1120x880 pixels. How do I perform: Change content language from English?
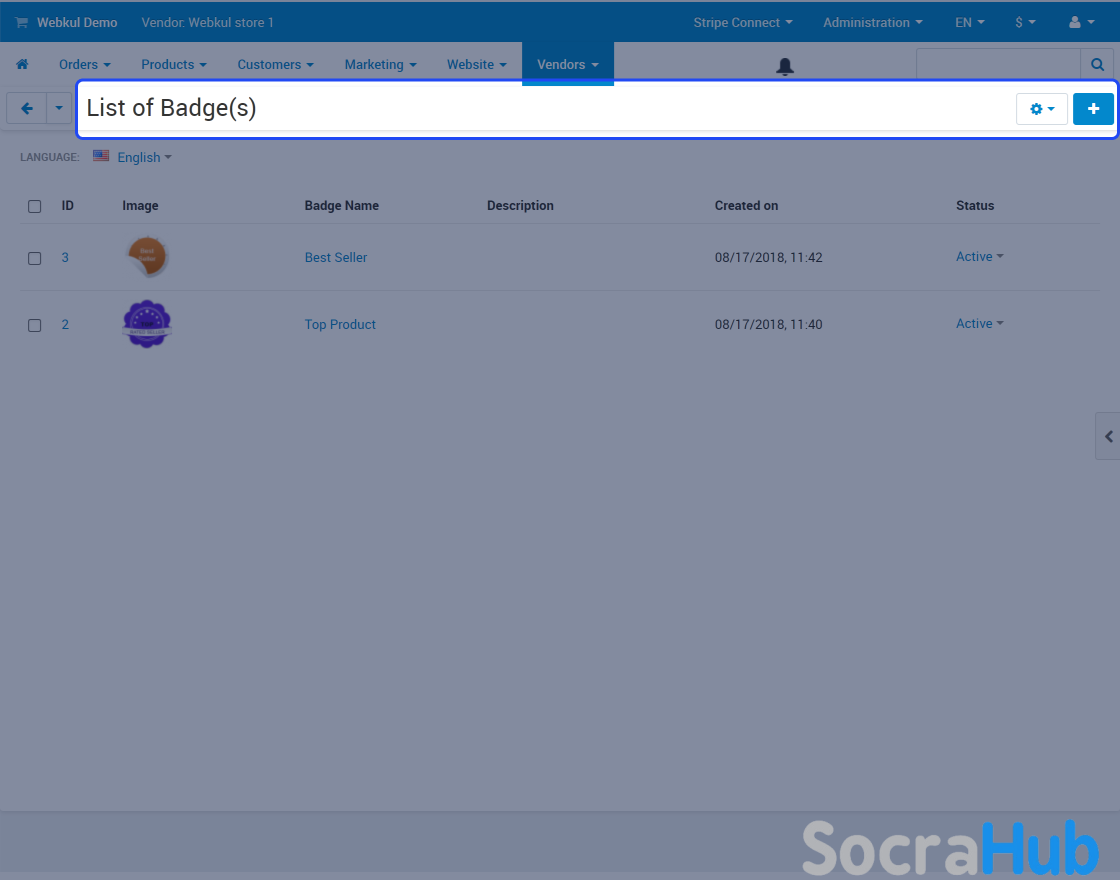[144, 157]
